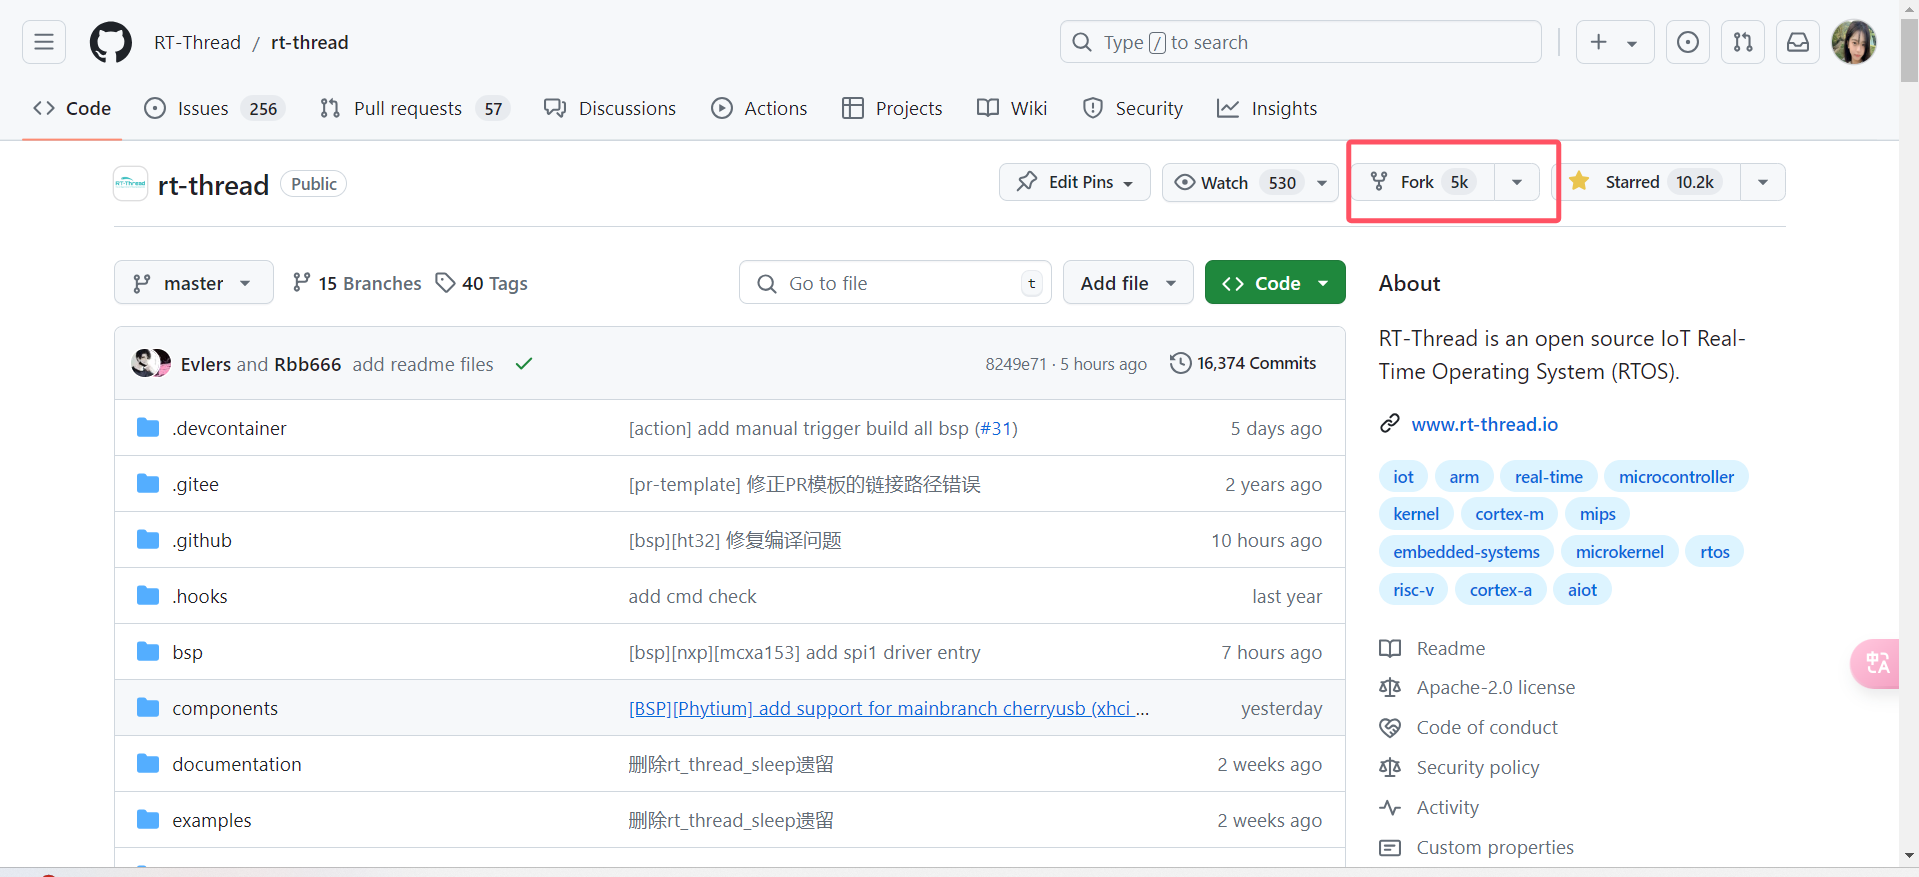This screenshot has height=877, width=1919.
Task: Open the Projects tab
Action: [892, 108]
